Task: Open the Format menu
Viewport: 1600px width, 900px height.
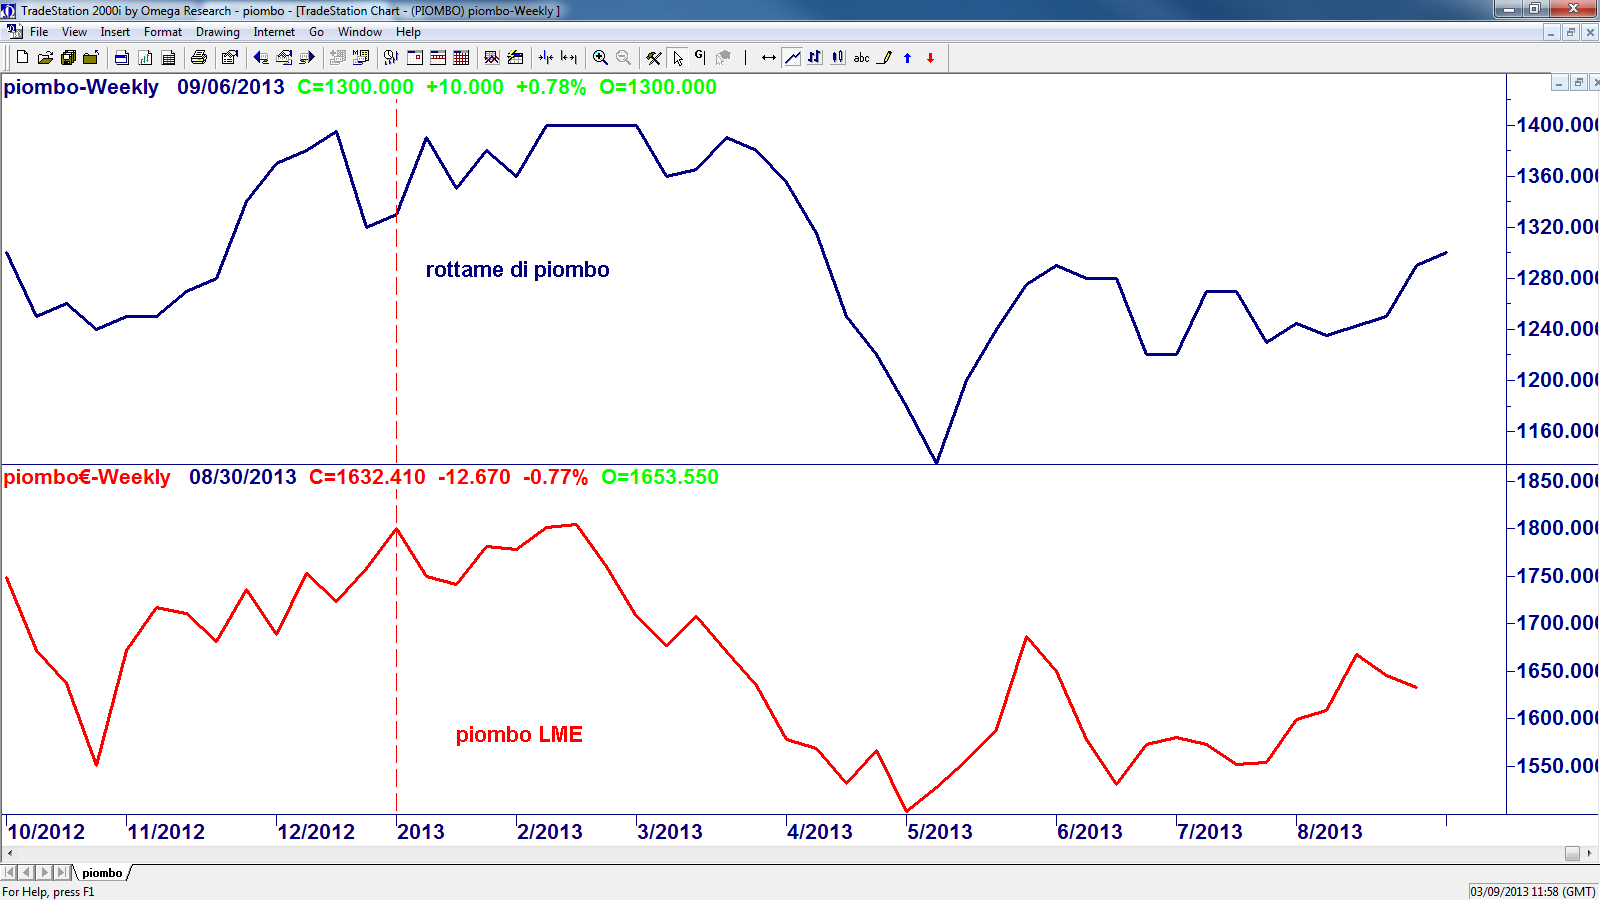Action: pos(163,32)
